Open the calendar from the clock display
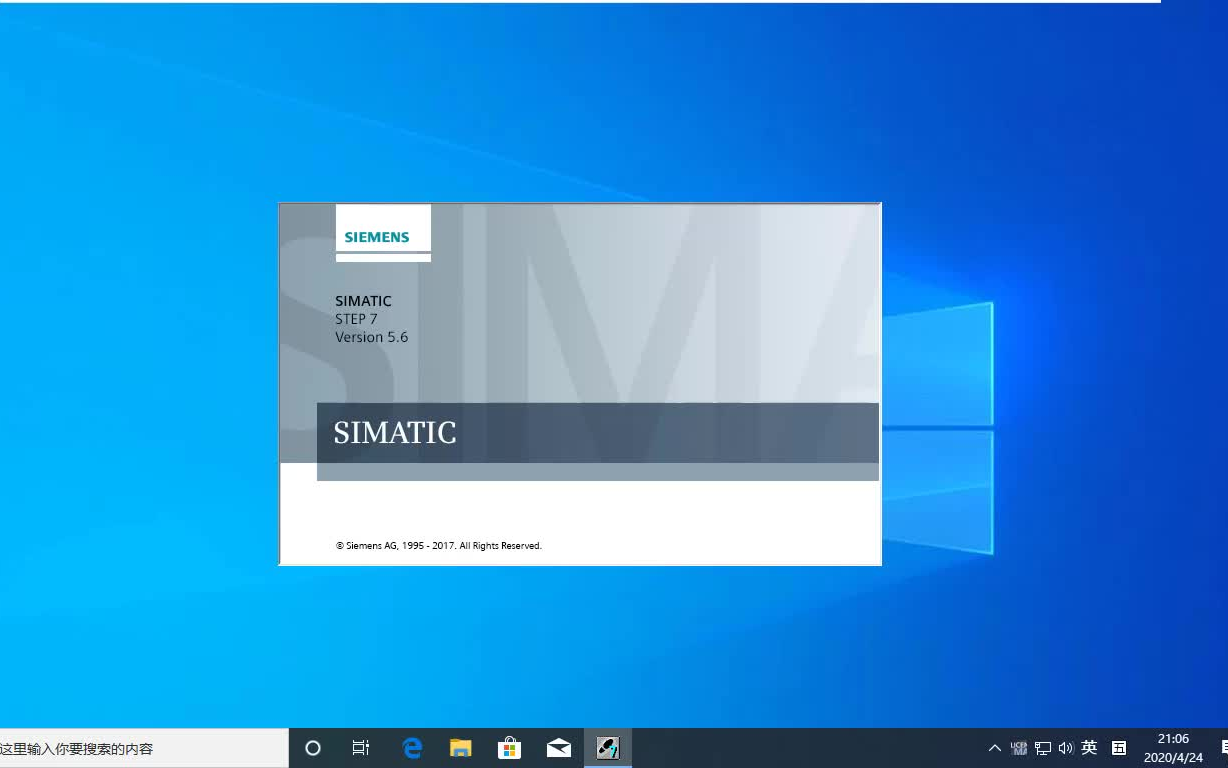The width and height of the screenshot is (1228, 768). click(1172, 747)
